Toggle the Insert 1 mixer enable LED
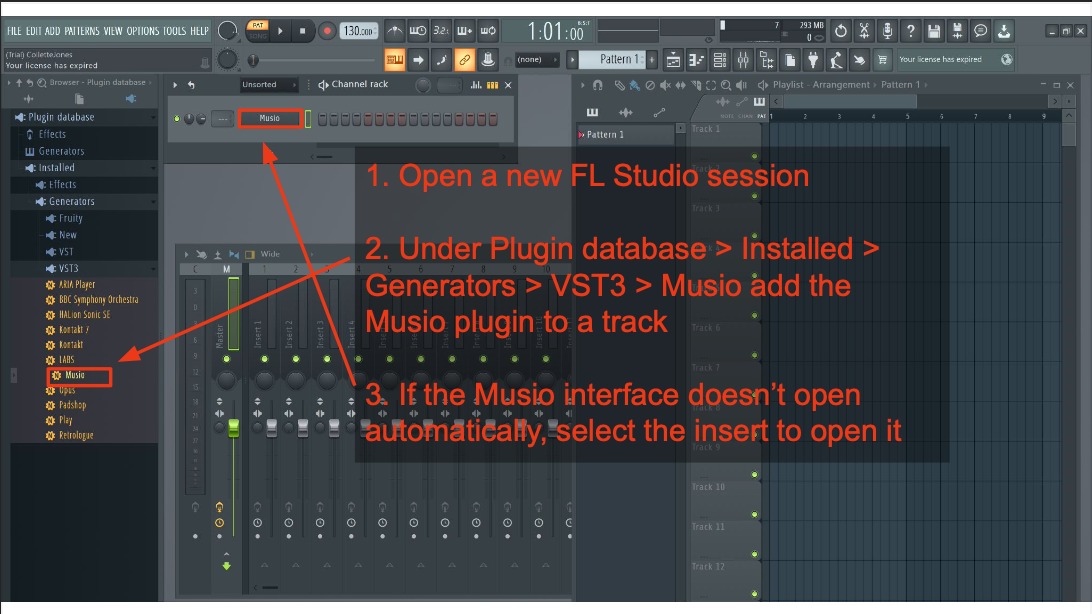Viewport: 1092px width, 614px height. click(x=264, y=359)
